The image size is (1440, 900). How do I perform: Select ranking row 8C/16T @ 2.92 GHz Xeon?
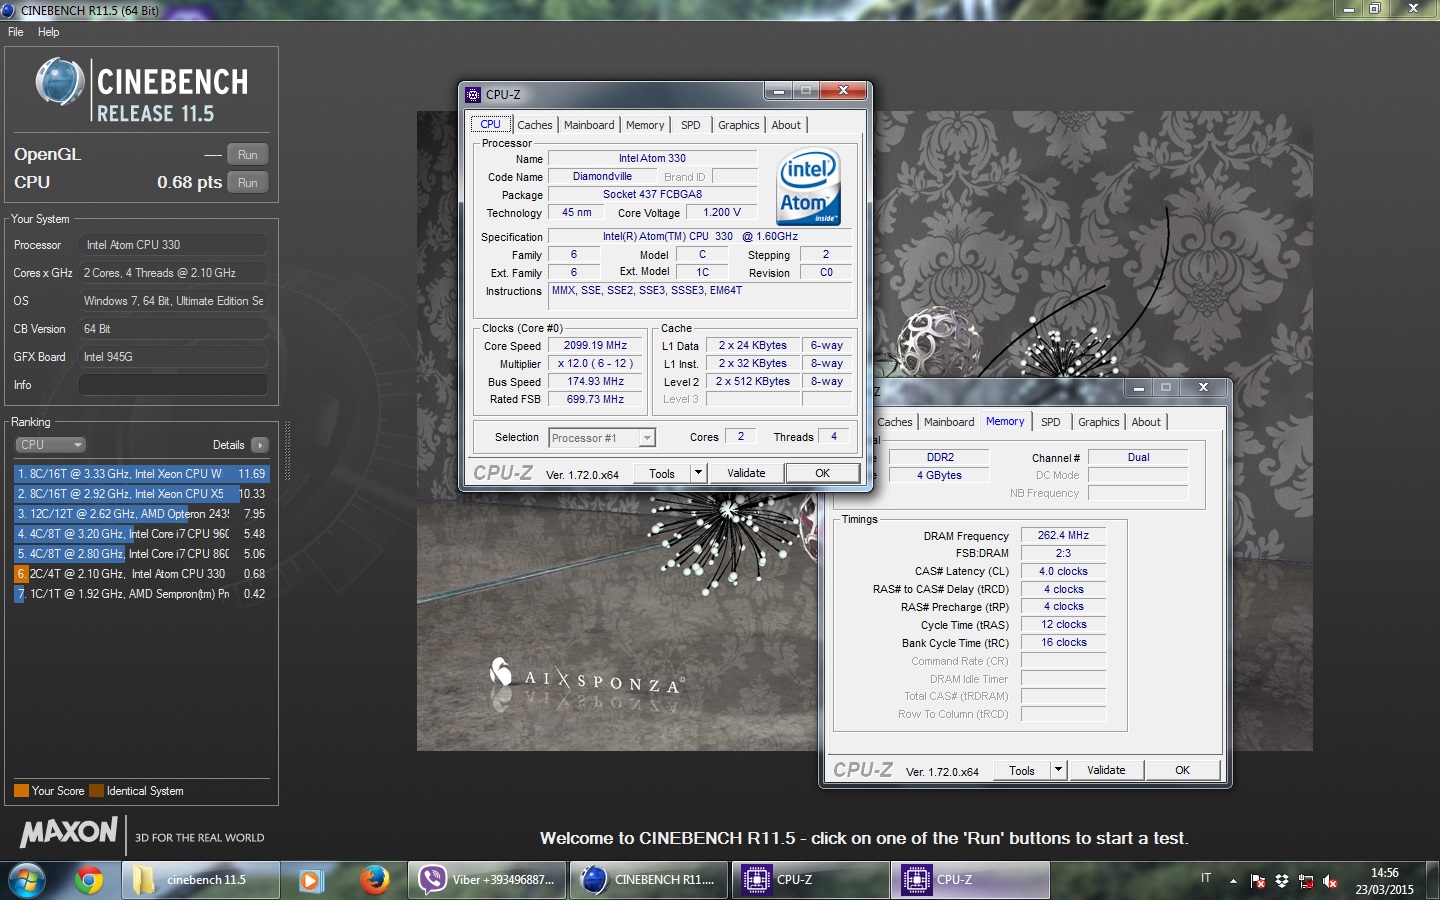141,494
